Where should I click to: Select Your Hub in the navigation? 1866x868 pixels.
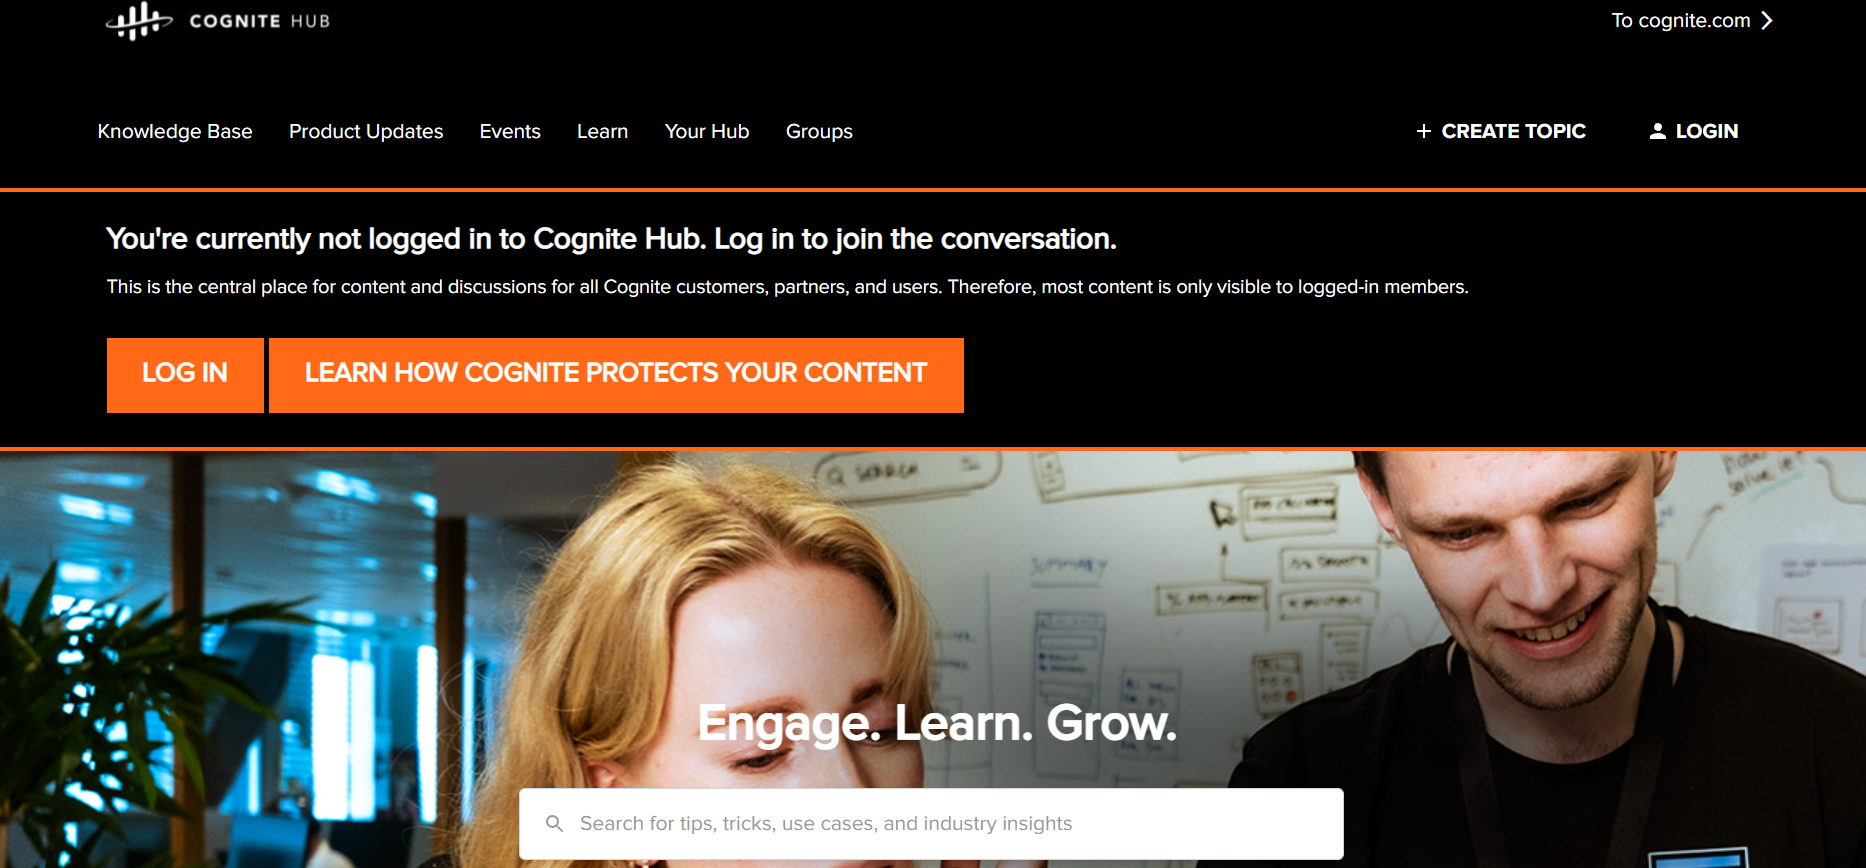(707, 131)
